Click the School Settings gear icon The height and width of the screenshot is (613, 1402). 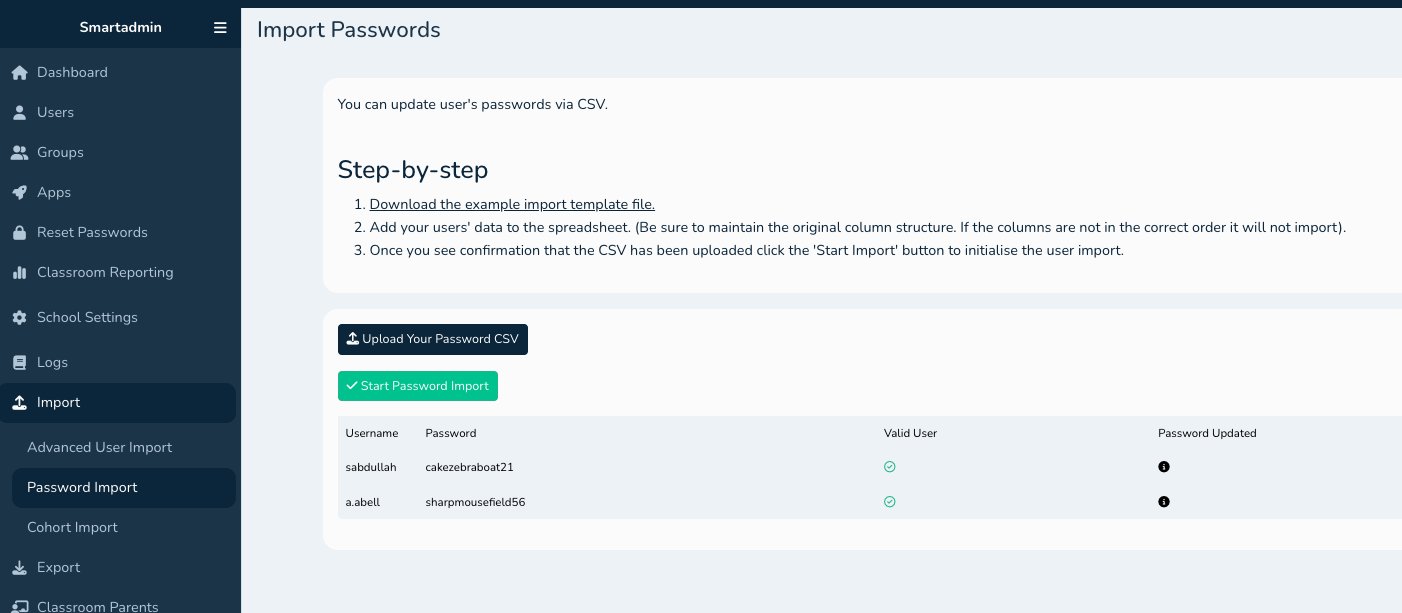click(19, 318)
